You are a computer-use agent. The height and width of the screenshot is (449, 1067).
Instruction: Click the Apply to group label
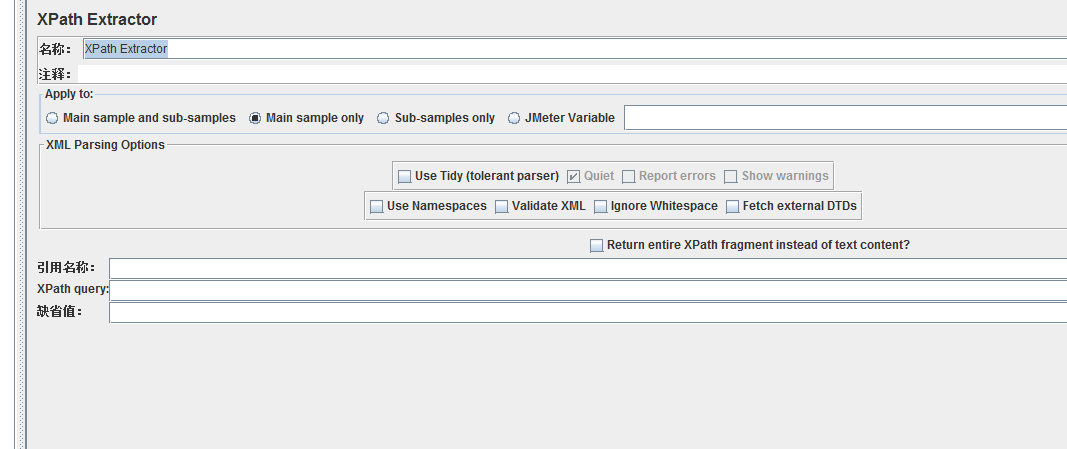tap(69, 94)
